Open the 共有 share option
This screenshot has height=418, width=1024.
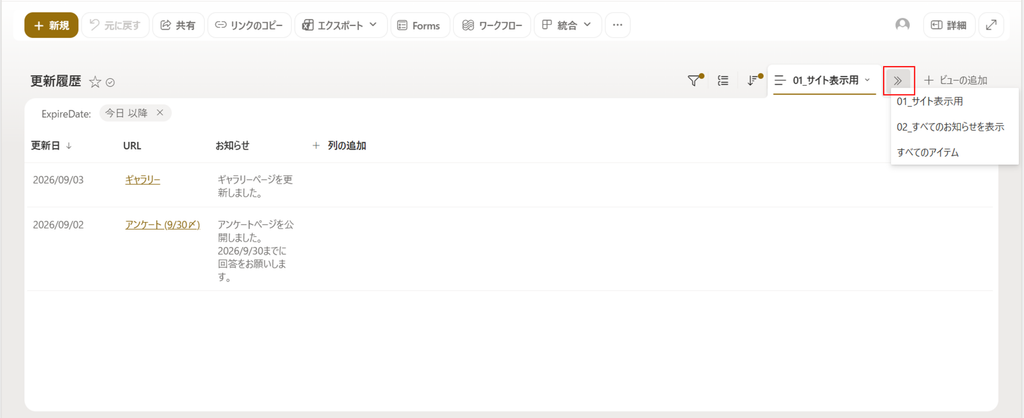pyautogui.click(x=178, y=25)
